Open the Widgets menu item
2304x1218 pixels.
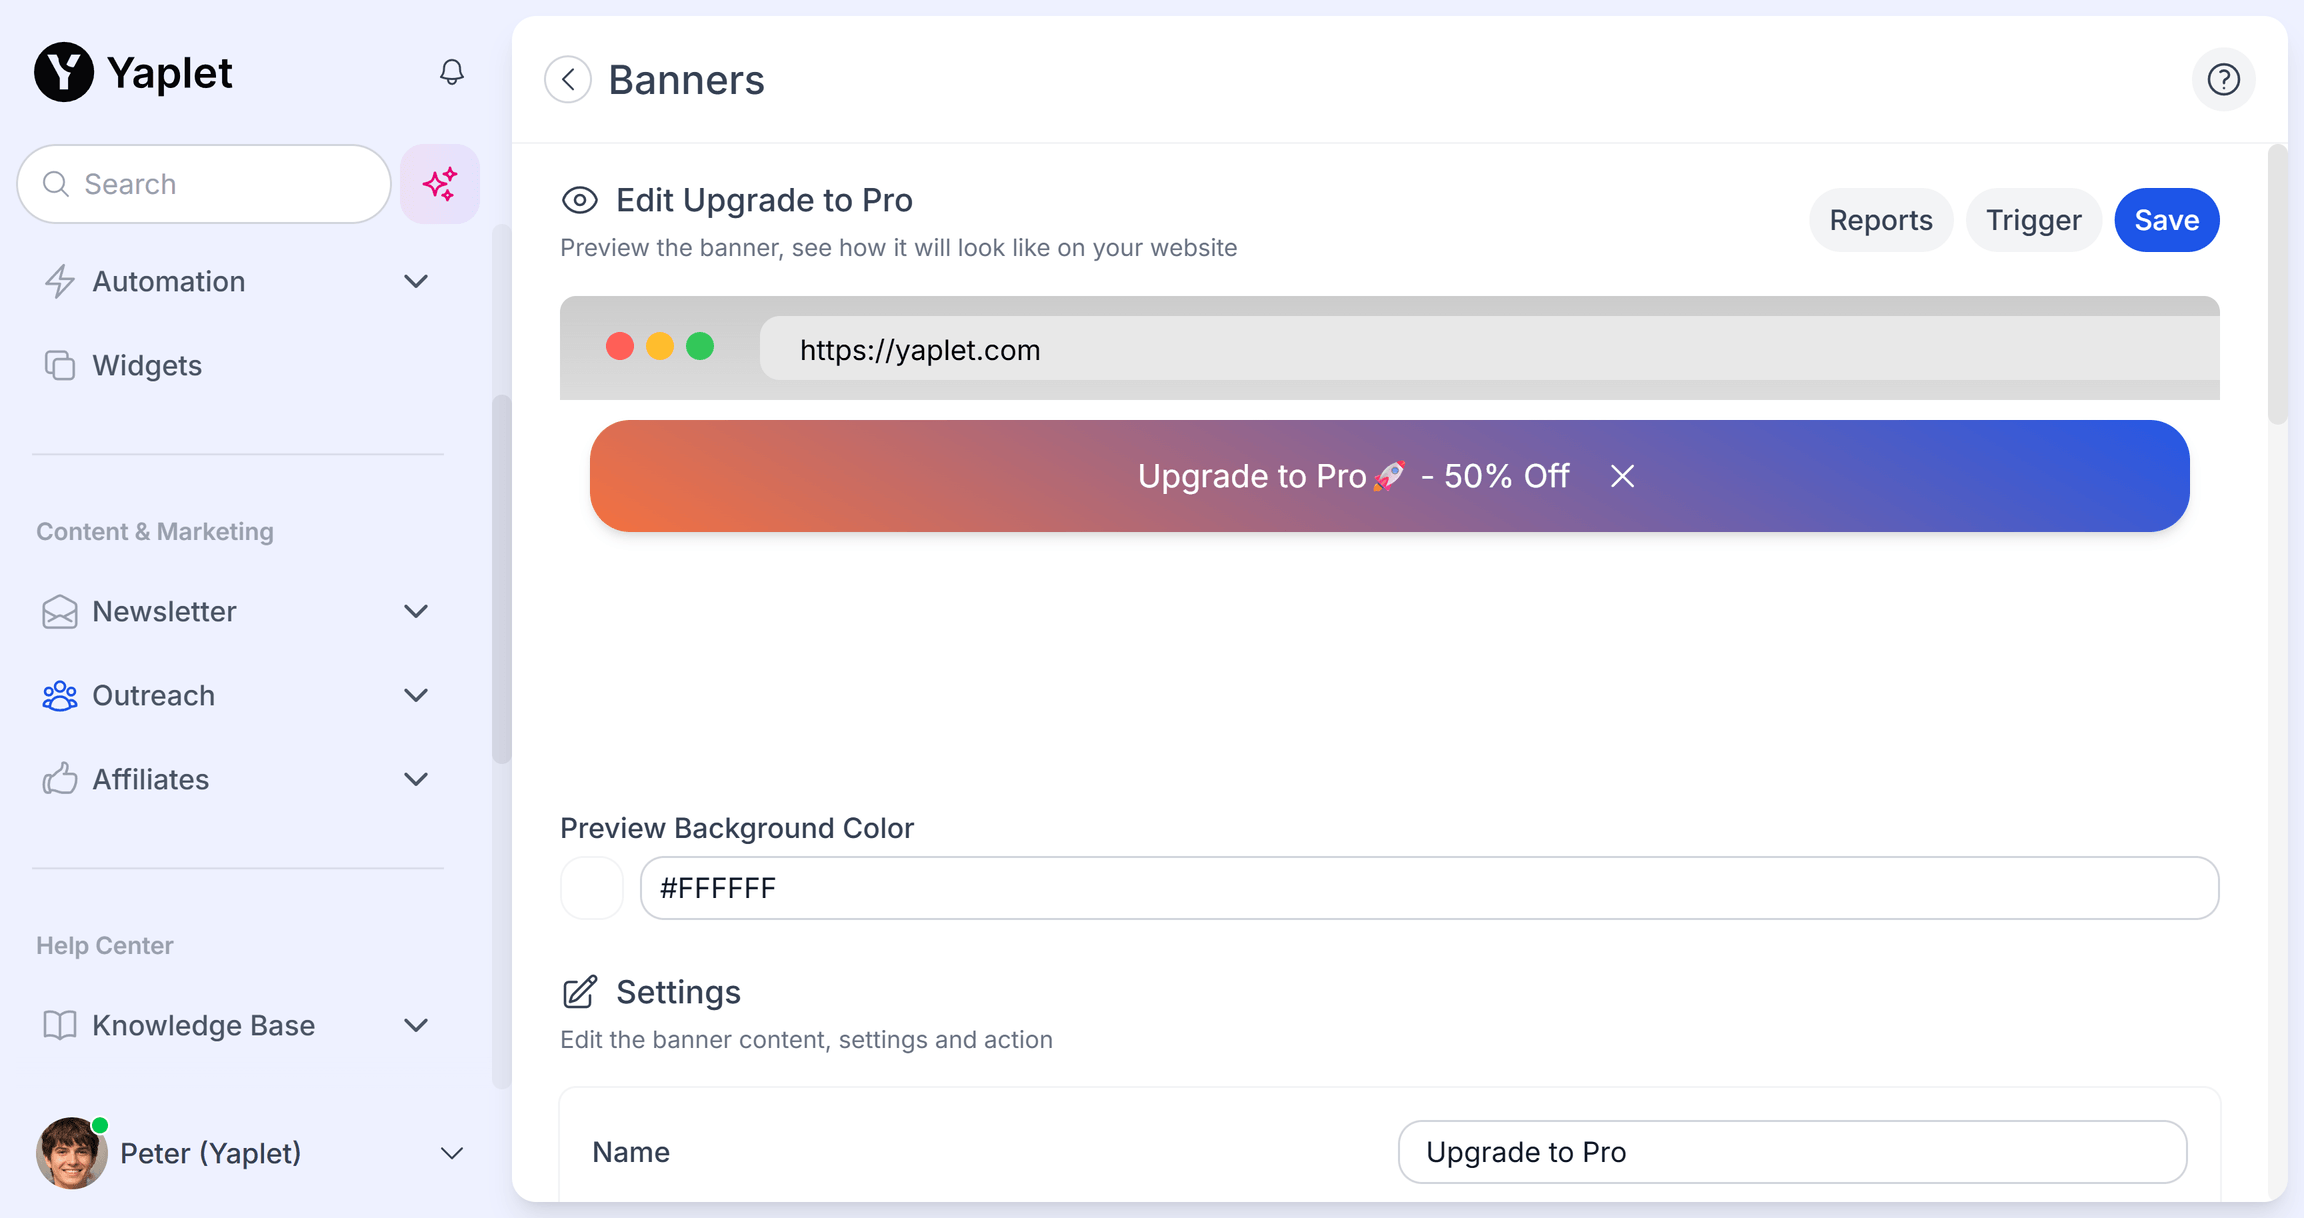(147, 366)
